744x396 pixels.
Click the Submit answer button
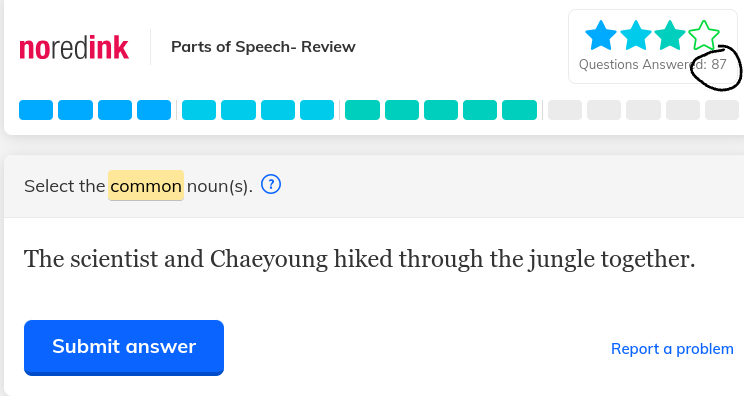tap(124, 347)
